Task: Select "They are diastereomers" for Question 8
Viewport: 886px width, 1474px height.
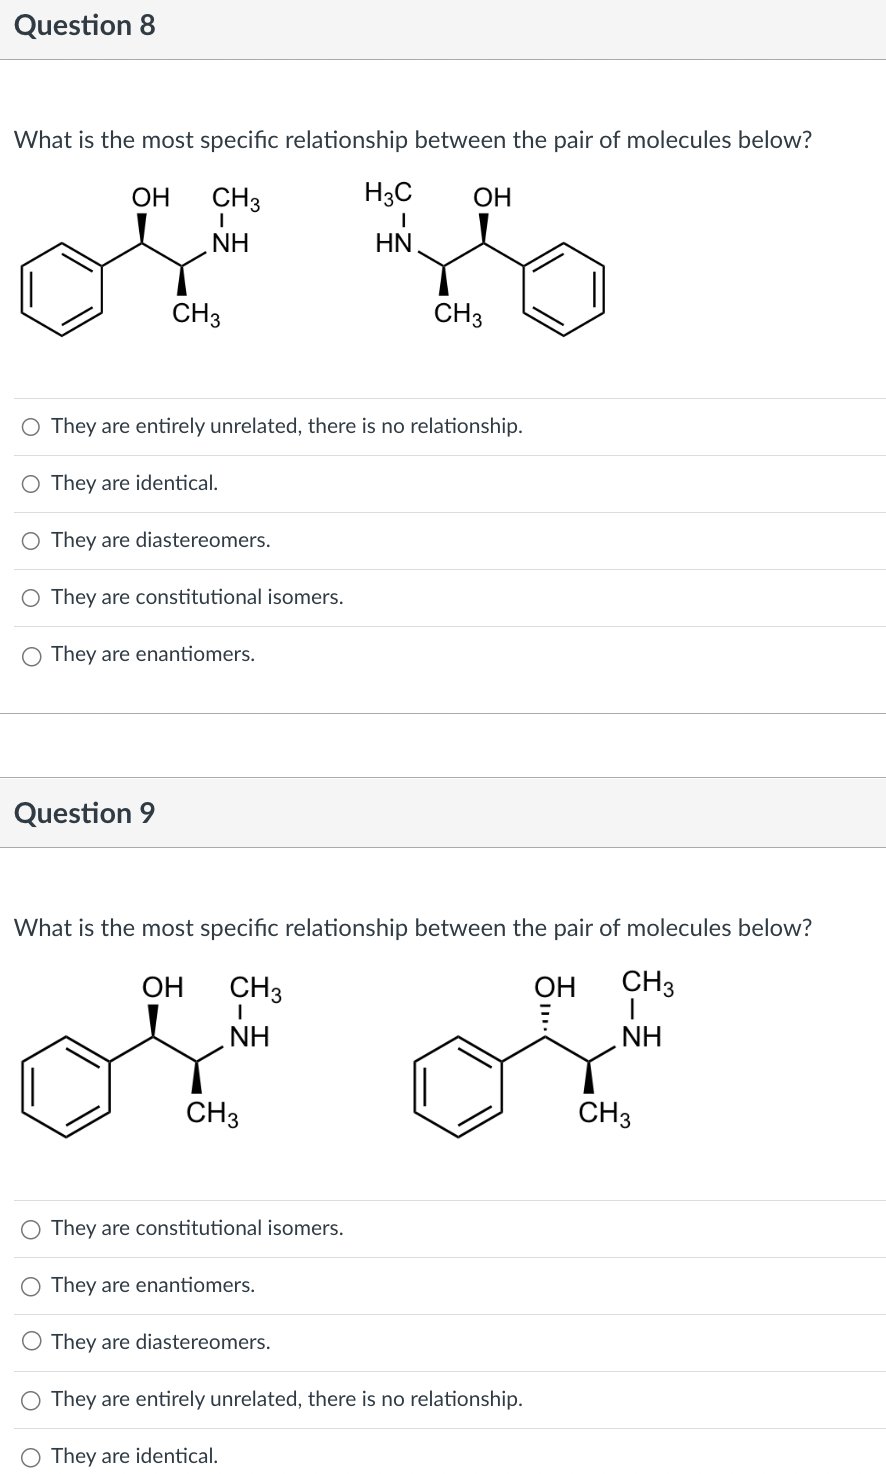Action: [x=31, y=540]
